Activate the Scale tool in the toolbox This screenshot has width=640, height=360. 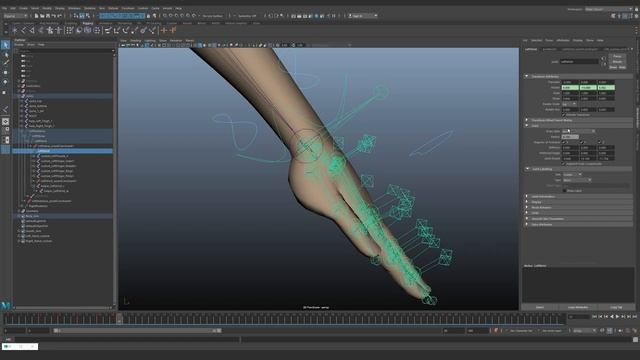click(5, 92)
